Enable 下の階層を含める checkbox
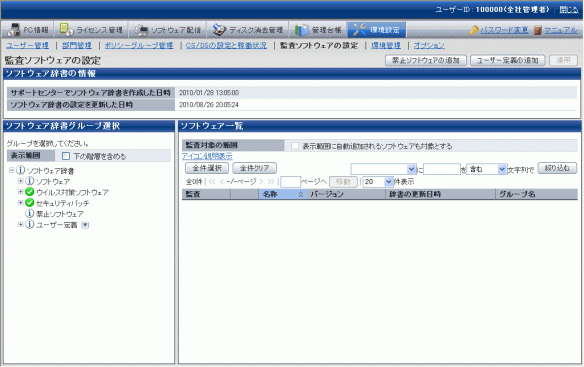 [x=66, y=156]
